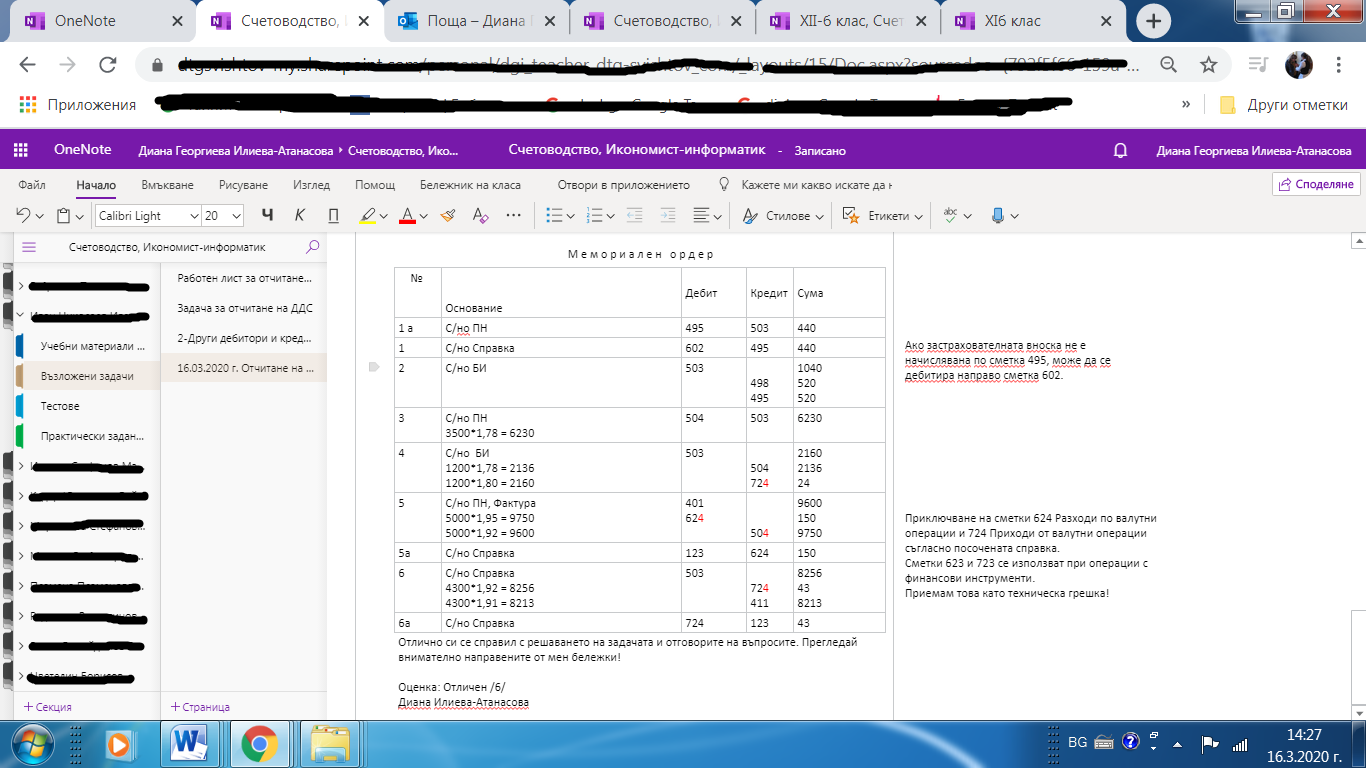
Task: Click the clipboard paste icon
Action: pos(63,215)
